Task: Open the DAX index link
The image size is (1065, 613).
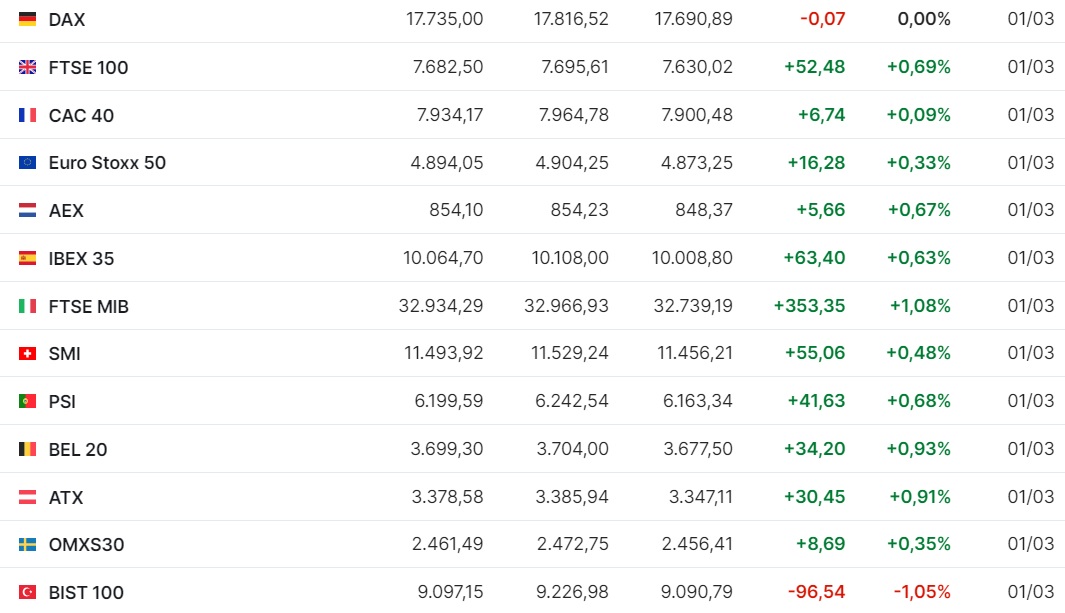Action: click(67, 20)
